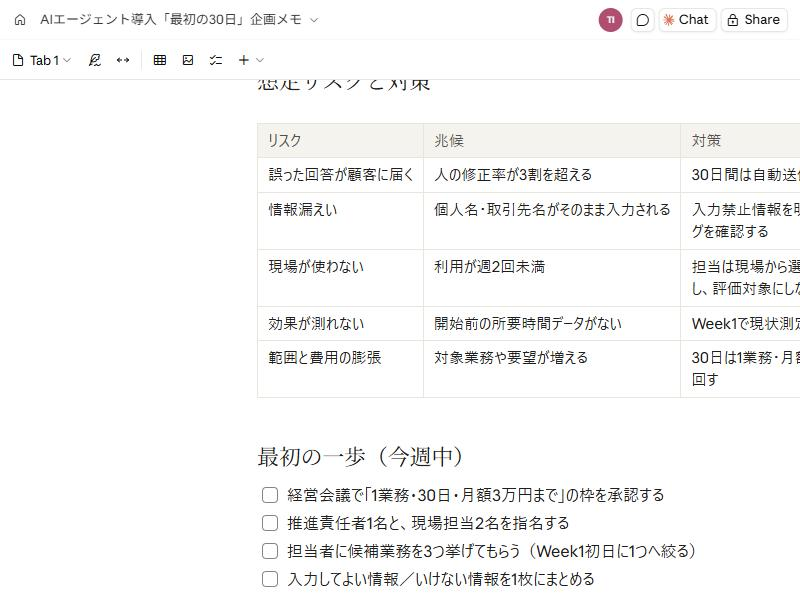Click the heading '最初の一歩（今週中）'
Image resolution: width=800 pixels, height=600 pixels.
pyautogui.click(x=360, y=457)
